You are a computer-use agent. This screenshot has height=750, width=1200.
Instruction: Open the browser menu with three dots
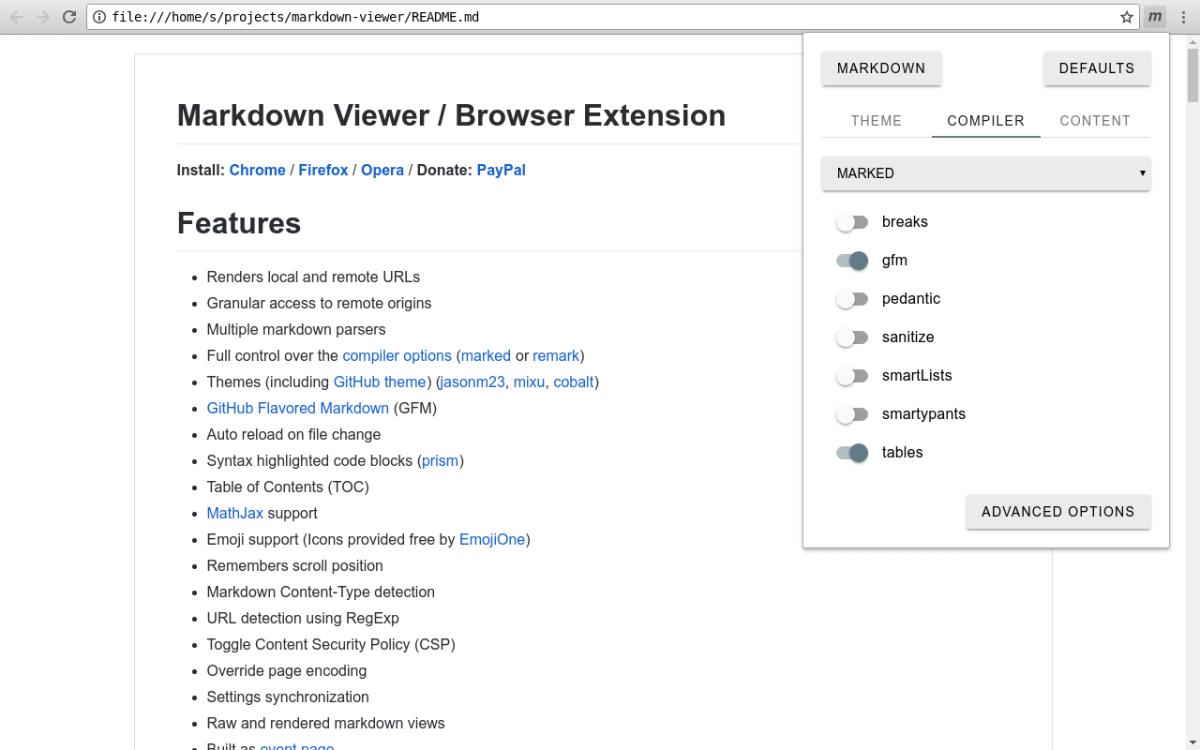(x=1183, y=17)
